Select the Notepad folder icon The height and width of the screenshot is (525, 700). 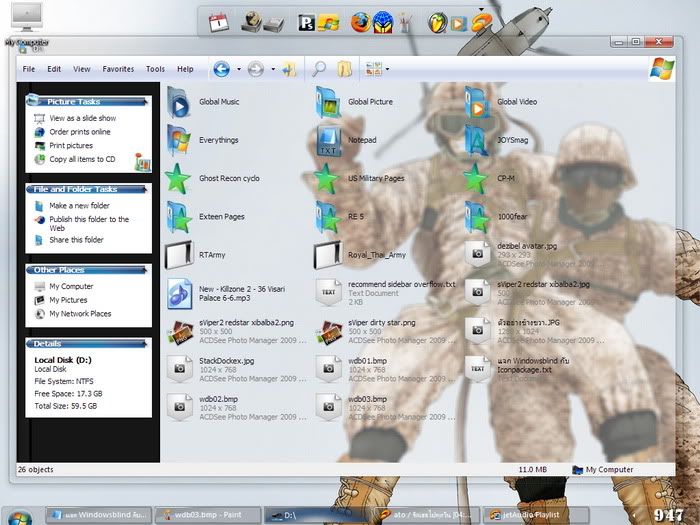tap(328, 140)
